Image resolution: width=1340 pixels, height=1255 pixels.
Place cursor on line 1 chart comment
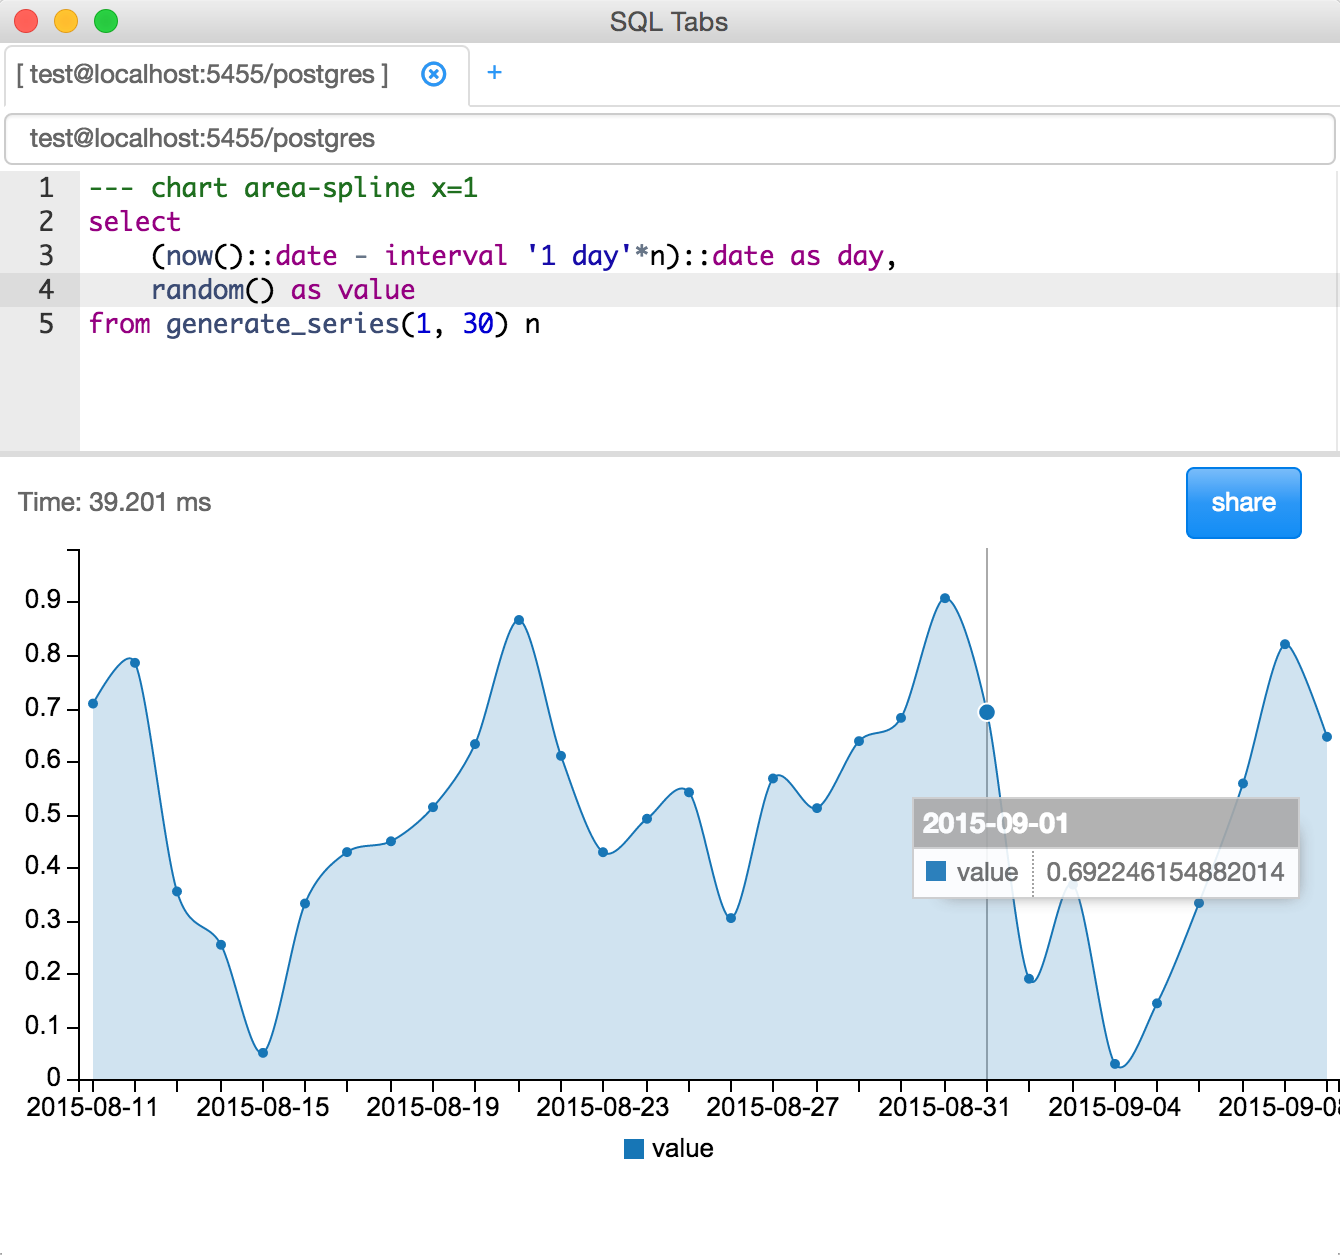coord(283,188)
